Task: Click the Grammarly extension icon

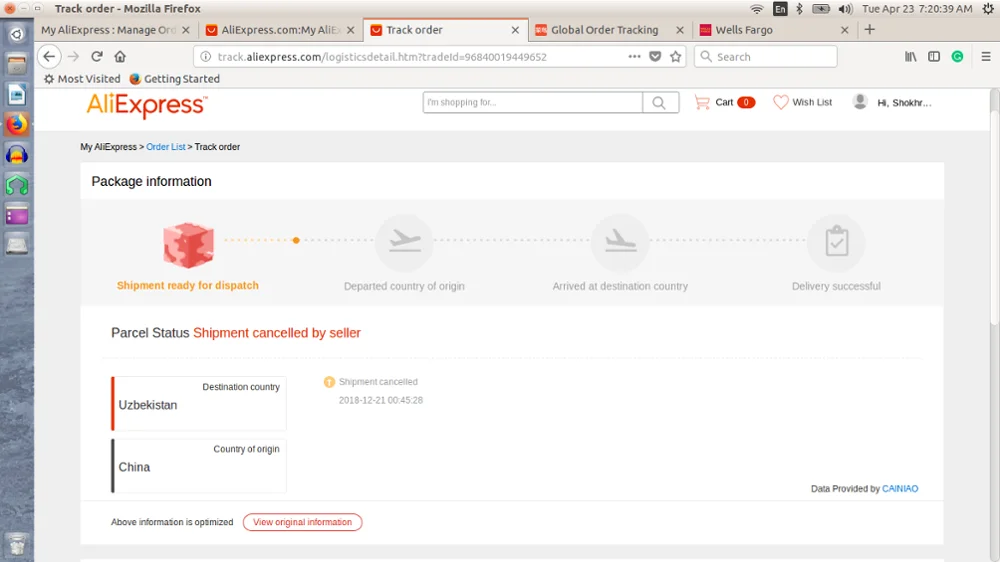Action: (957, 57)
